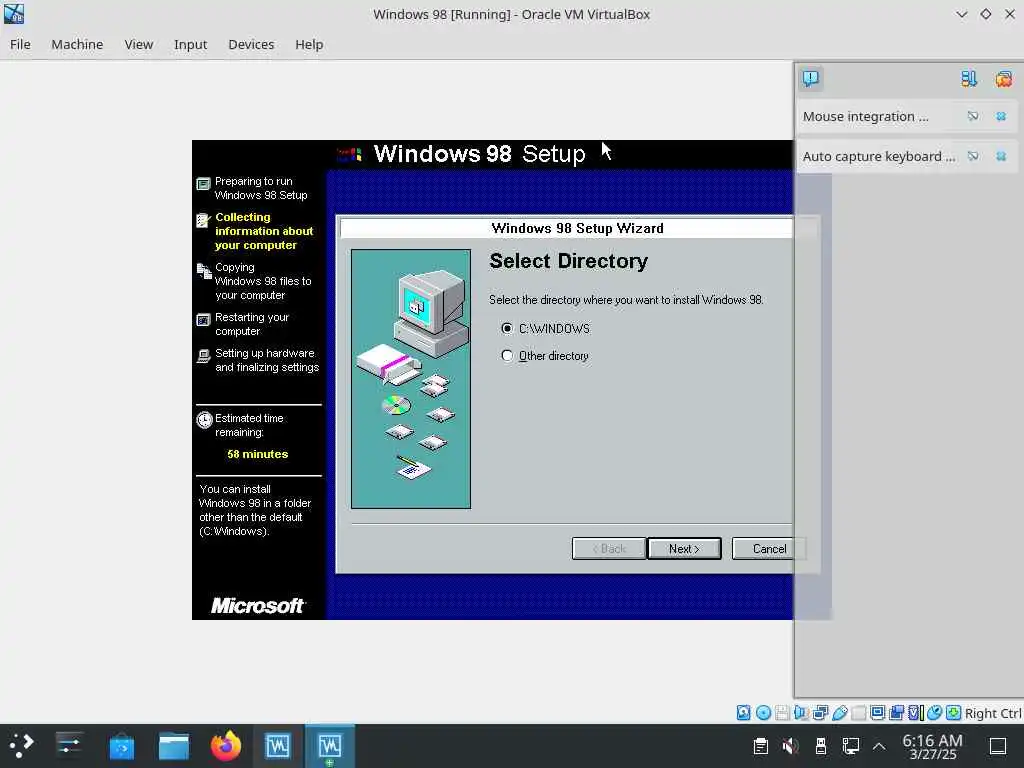Click the keep finished progresses sort icon
This screenshot has width=1024, height=768.
[968, 79]
